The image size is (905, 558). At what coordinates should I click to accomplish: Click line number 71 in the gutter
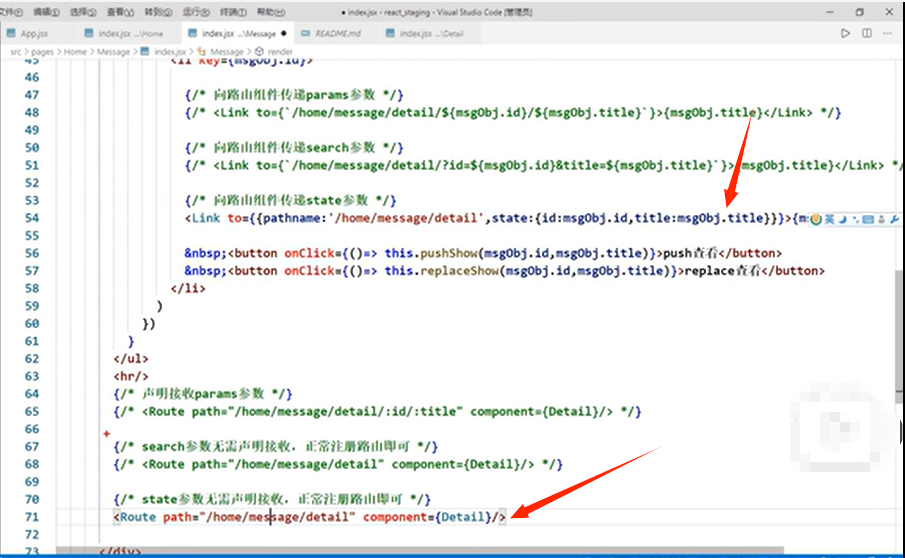32,517
